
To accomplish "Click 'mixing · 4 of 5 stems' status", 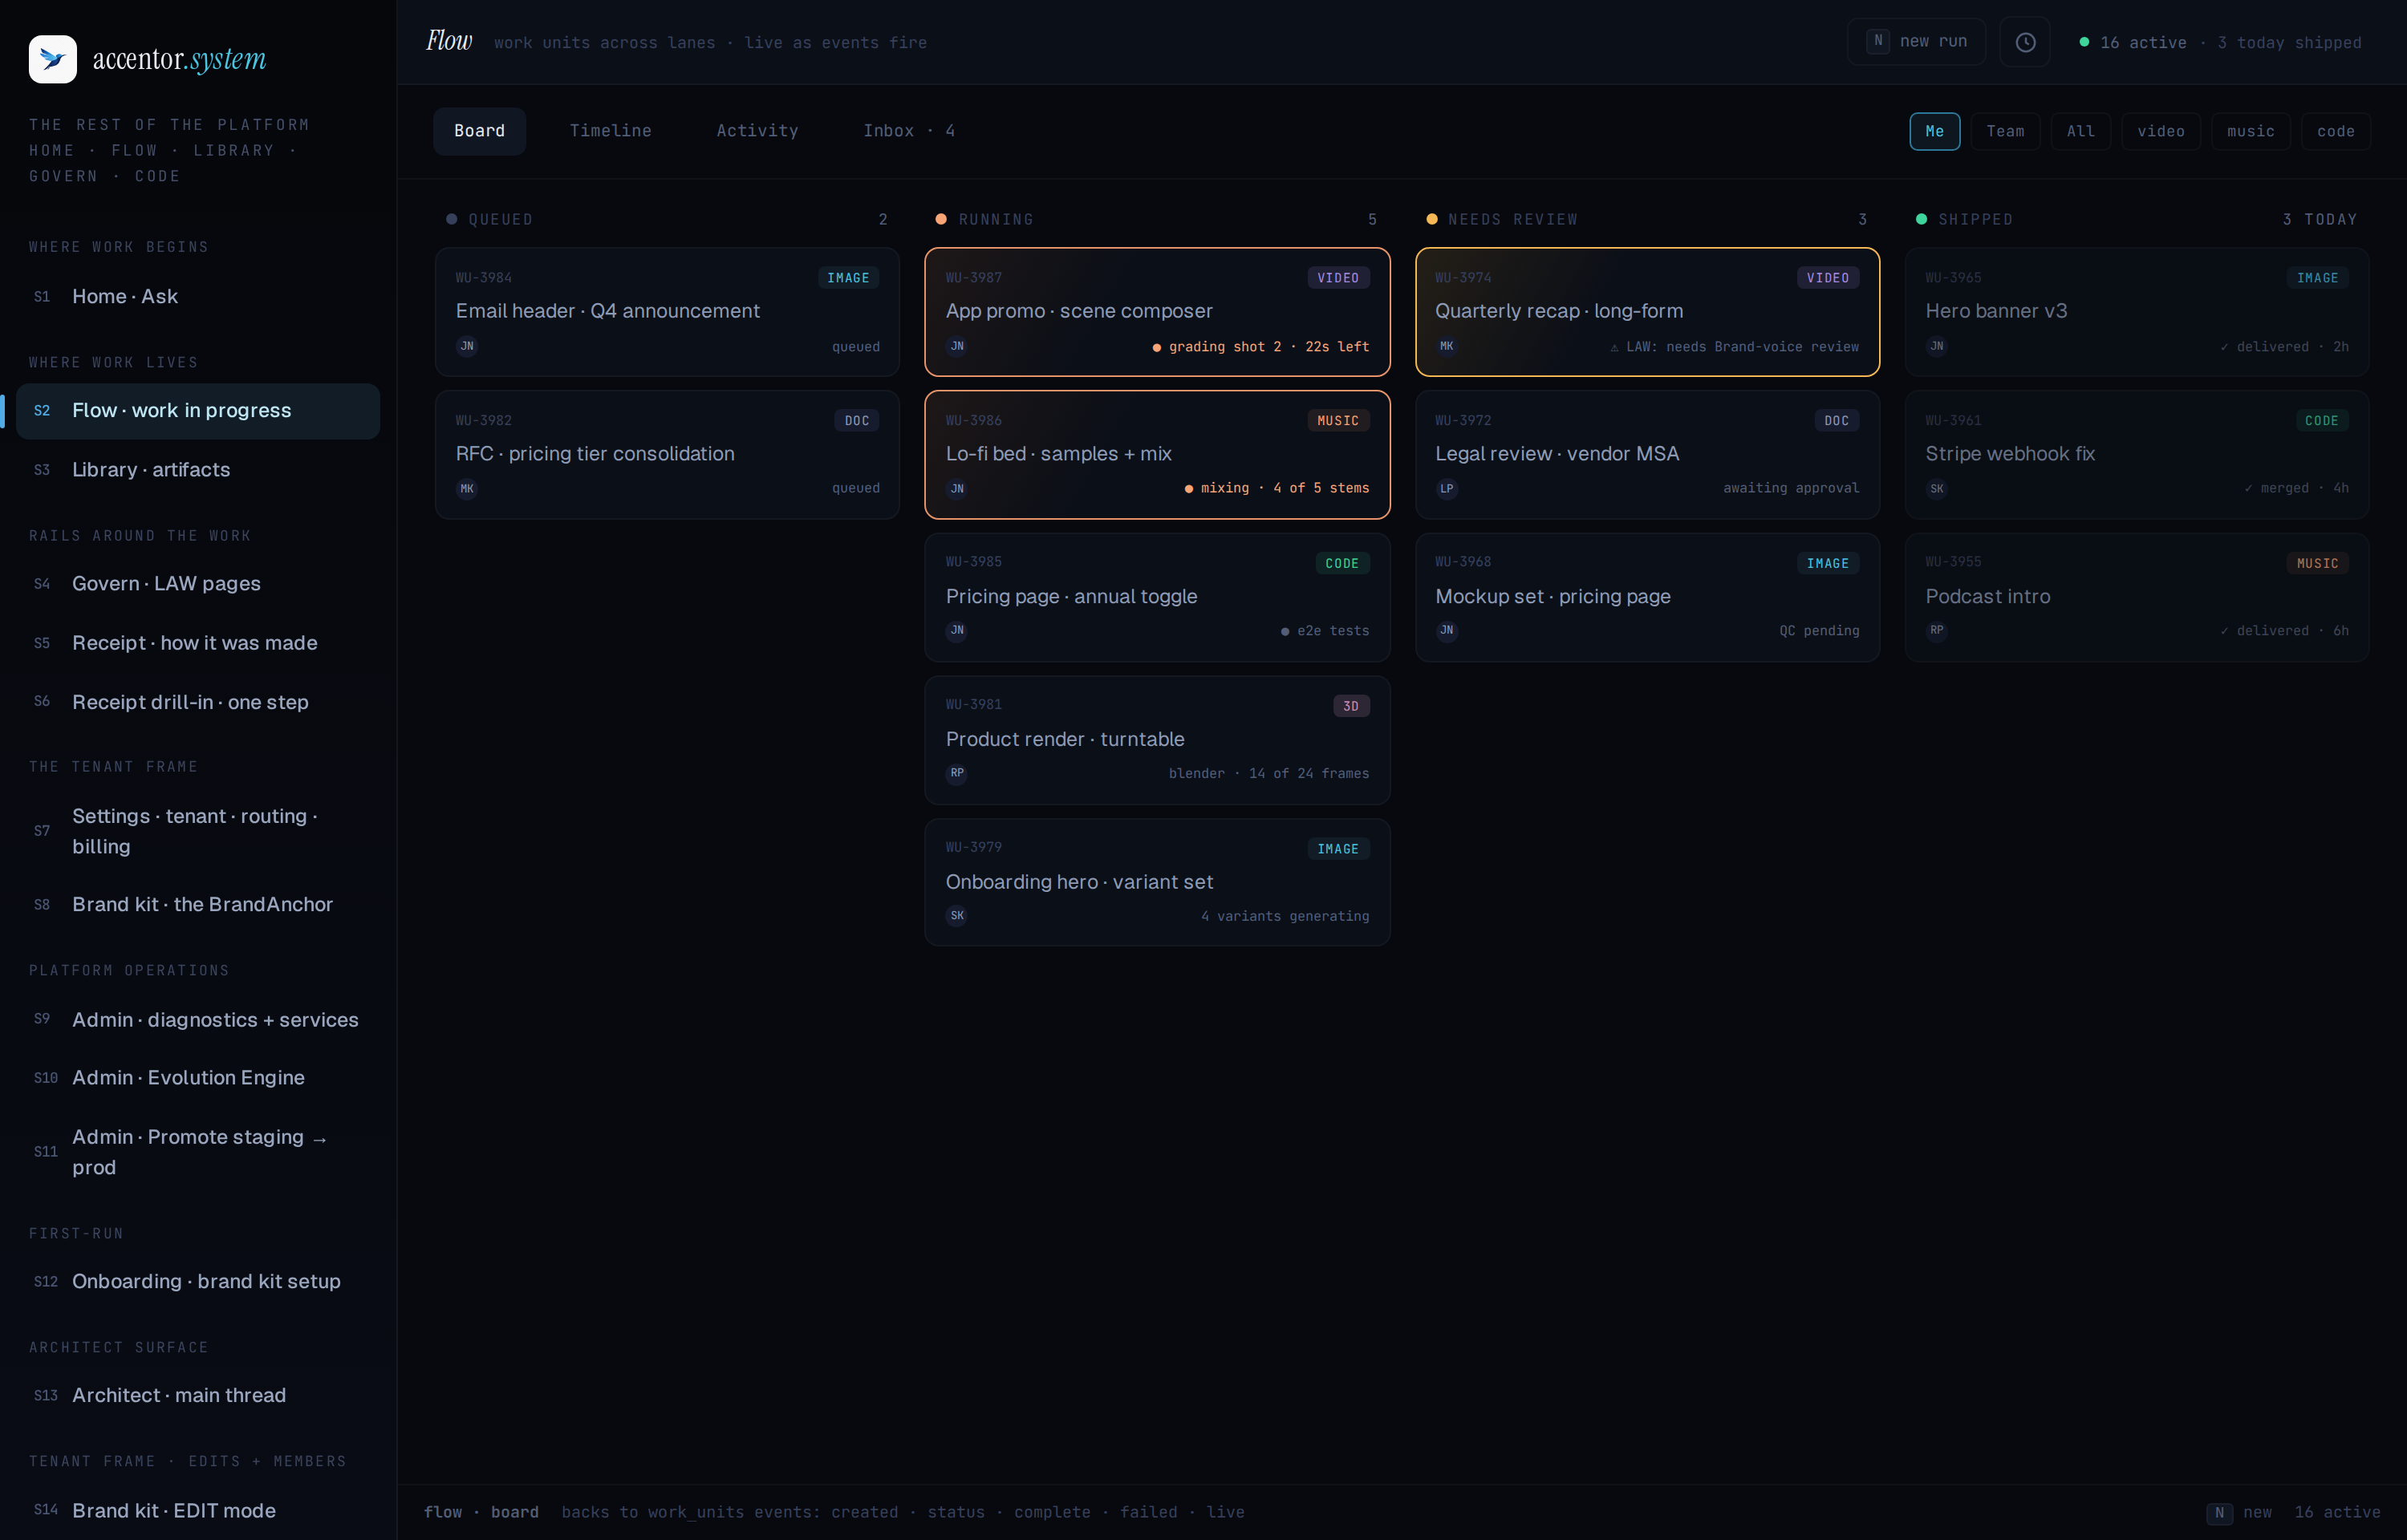I will click(1277, 489).
